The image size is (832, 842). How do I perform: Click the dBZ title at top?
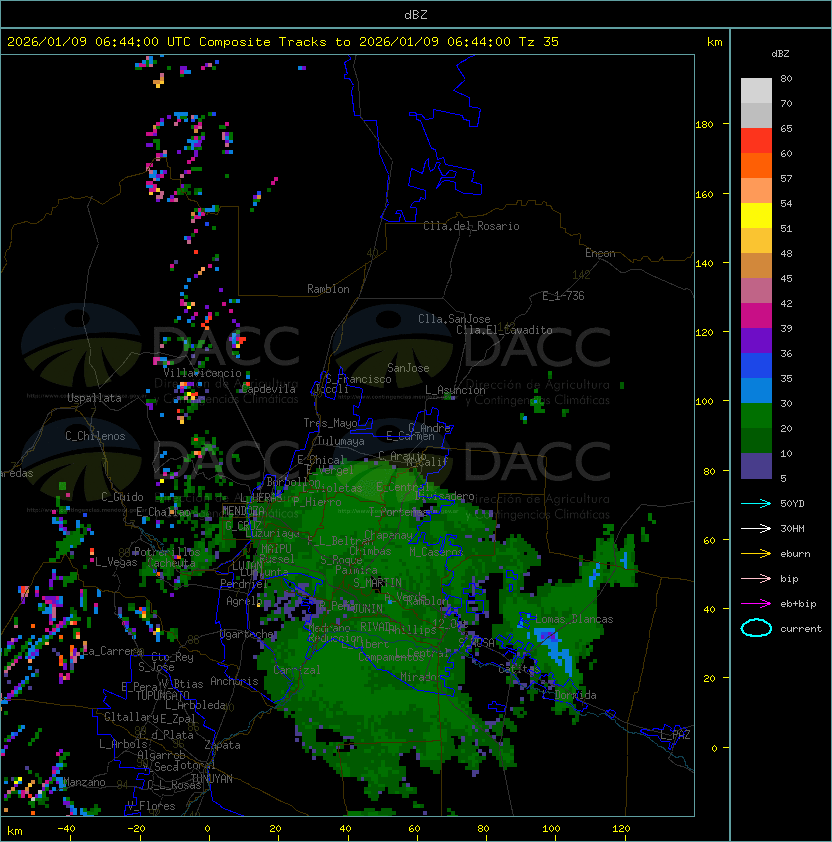(416, 14)
